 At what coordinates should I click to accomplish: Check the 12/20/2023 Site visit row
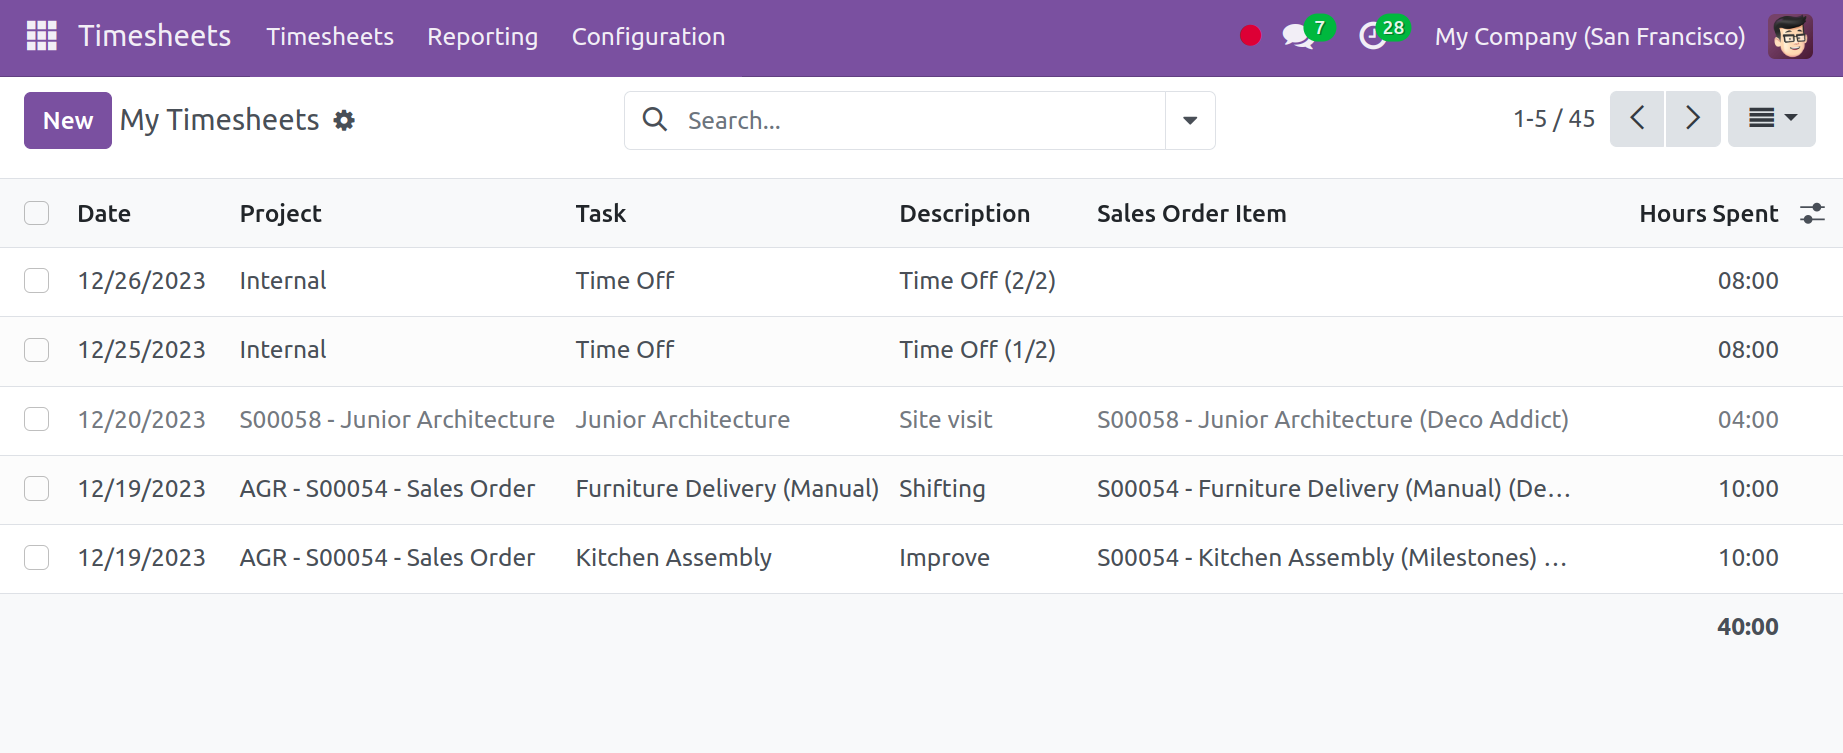click(37, 419)
